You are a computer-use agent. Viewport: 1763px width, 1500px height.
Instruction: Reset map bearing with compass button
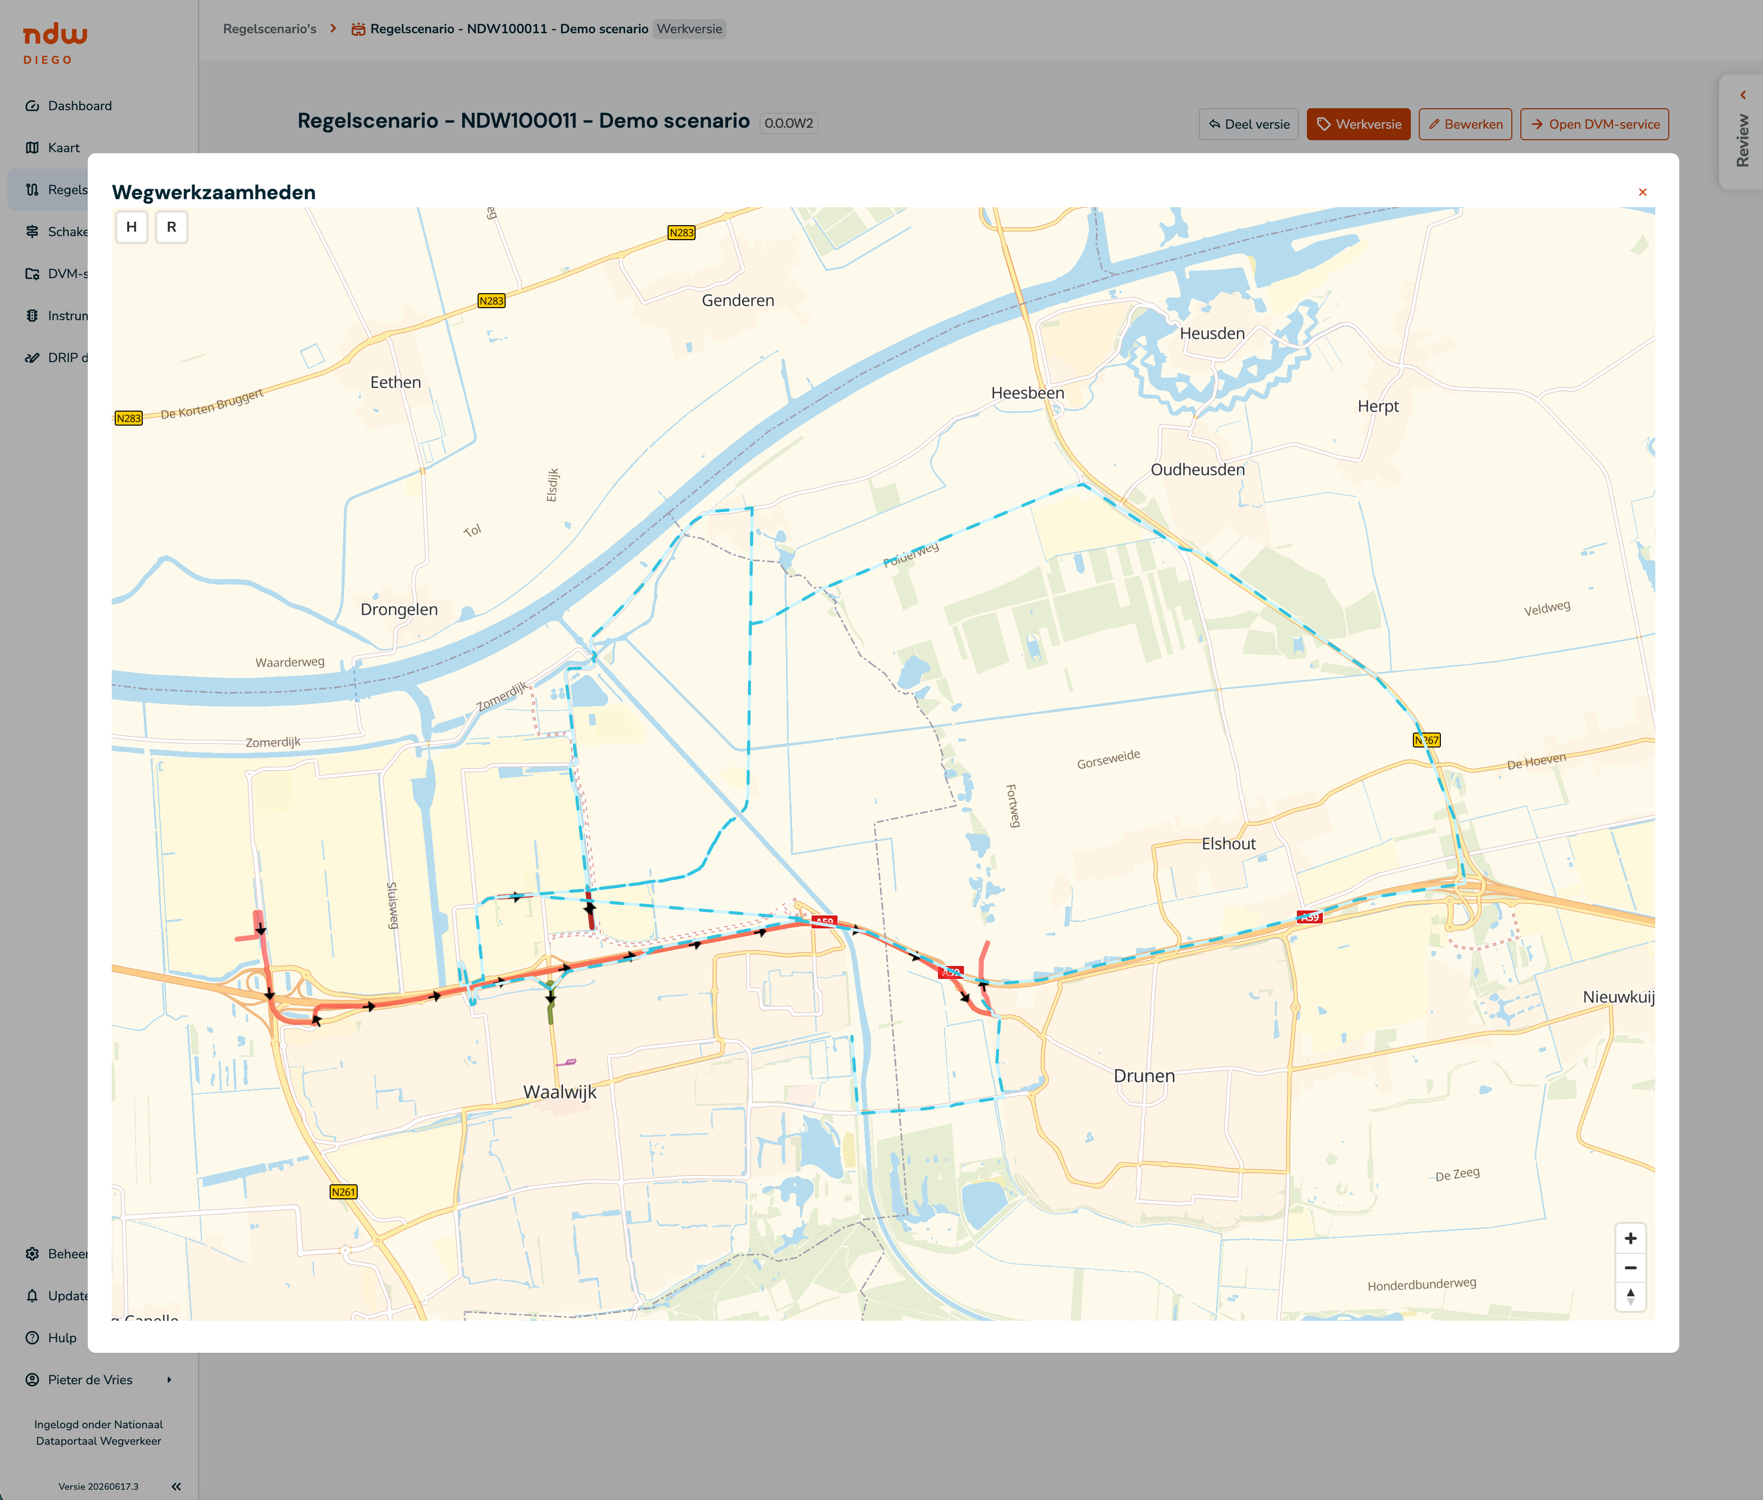(1630, 1296)
